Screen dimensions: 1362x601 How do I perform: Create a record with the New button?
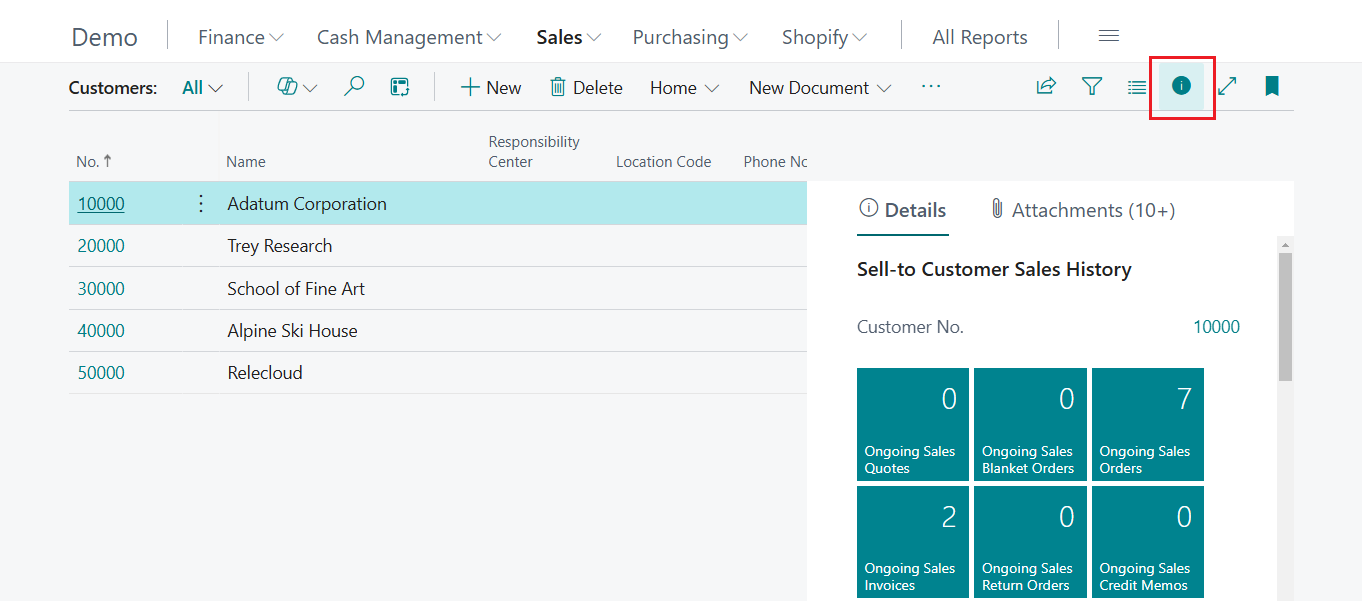[490, 87]
